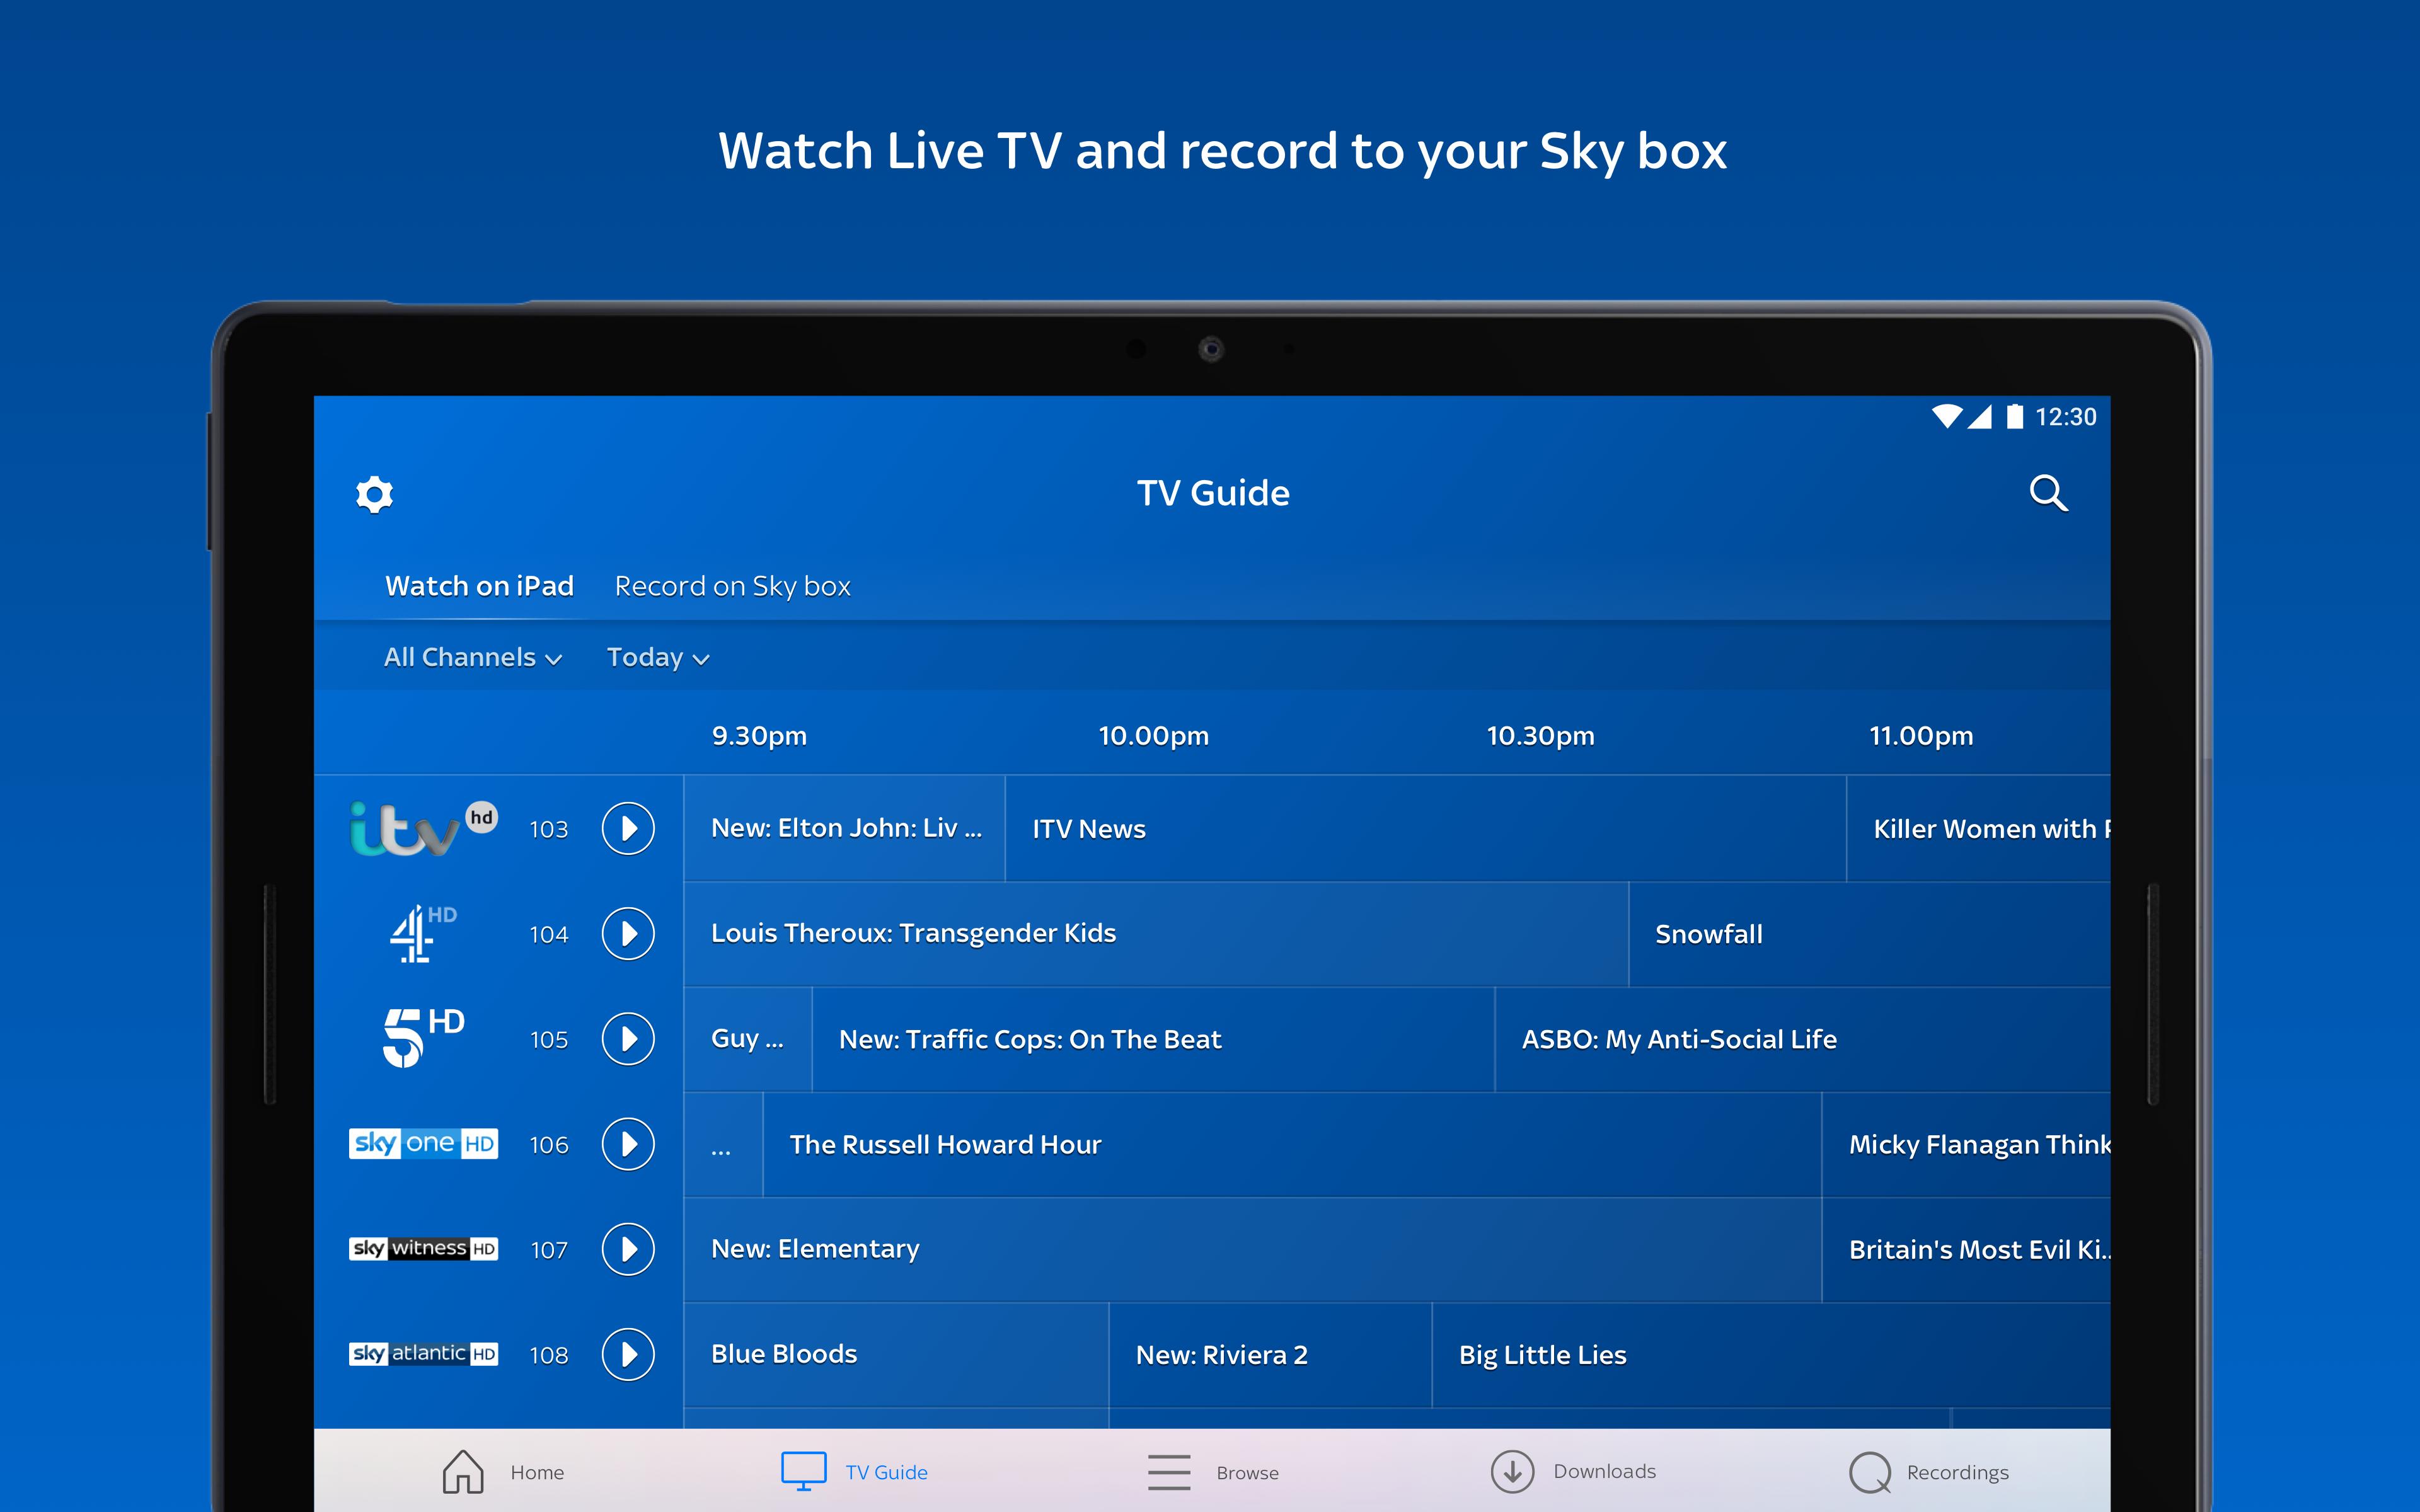Select channel number 107

[x=549, y=1250]
